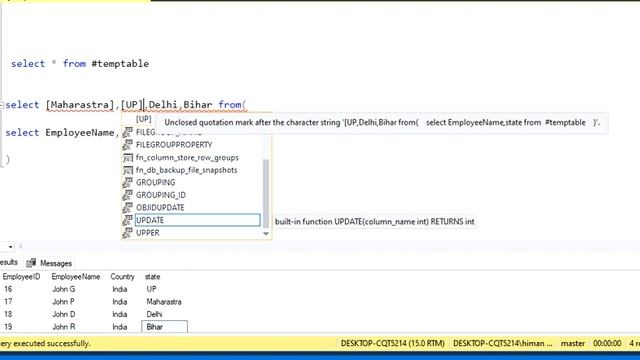Click the 00:00:00 elapsed time status entry
This screenshot has width=640, height=360.
pyautogui.click(x=607, y=343)
